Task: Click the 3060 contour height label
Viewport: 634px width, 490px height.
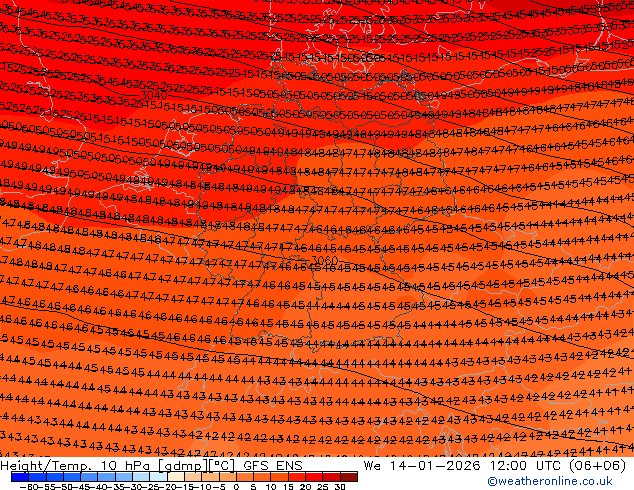Action: 325,260
